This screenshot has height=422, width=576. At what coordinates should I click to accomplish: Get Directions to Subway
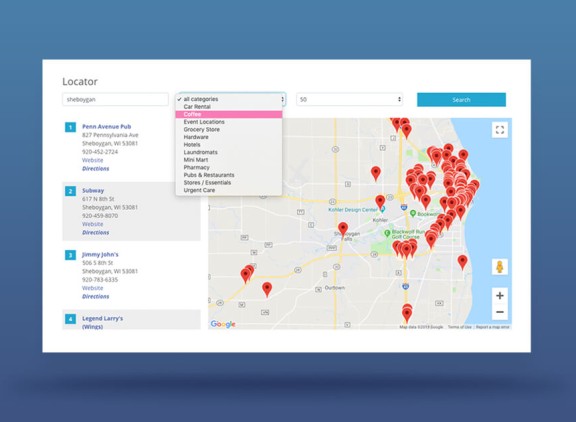(x=96, y=232)
